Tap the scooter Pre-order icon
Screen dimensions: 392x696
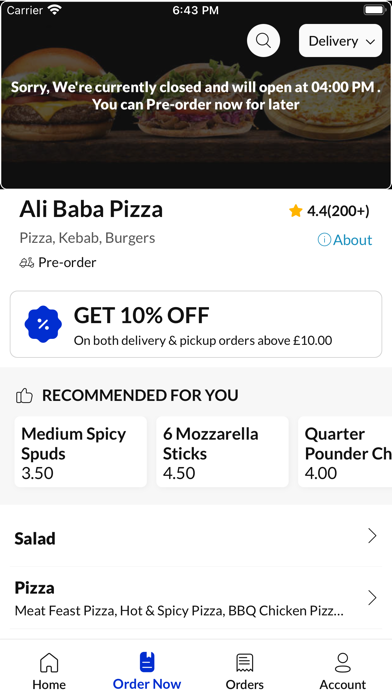[x=27, y=263]
